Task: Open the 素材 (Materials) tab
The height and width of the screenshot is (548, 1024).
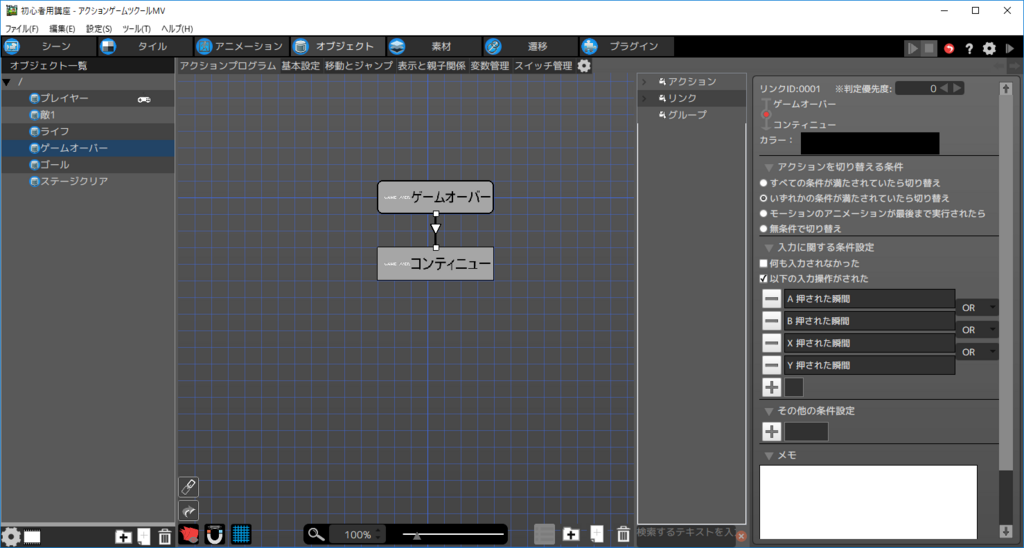Action: (434, 46)
